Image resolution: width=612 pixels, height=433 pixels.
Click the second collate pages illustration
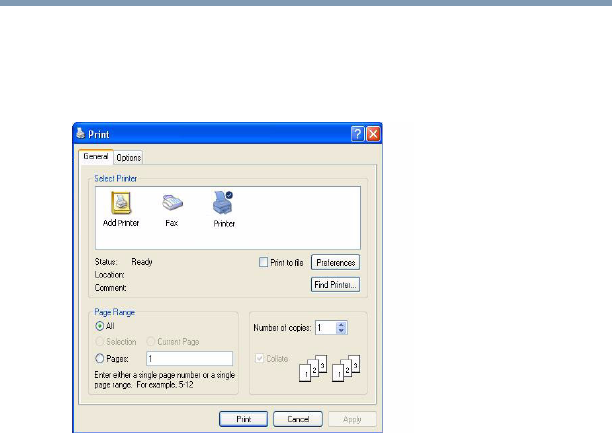346,368
